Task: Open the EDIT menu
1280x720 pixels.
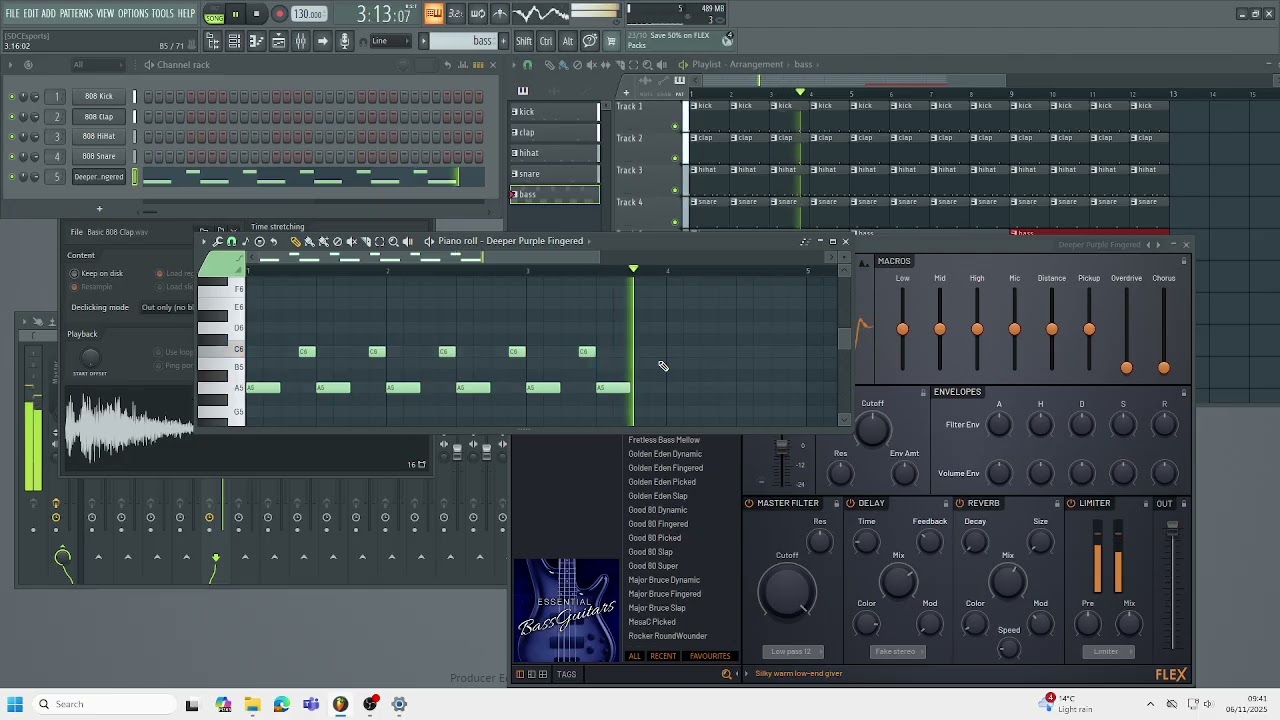Action: click(x=31, y=14)
